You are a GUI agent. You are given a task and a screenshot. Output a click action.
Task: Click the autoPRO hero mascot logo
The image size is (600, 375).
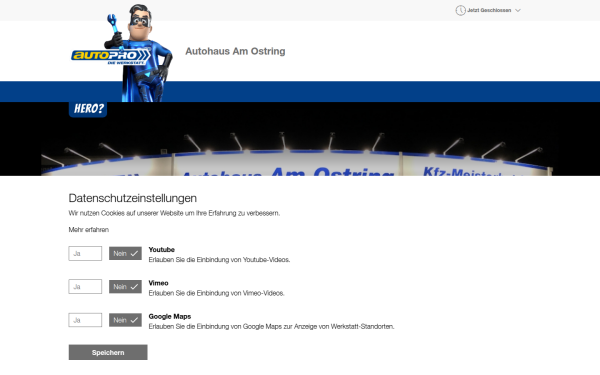coord(122,53)
